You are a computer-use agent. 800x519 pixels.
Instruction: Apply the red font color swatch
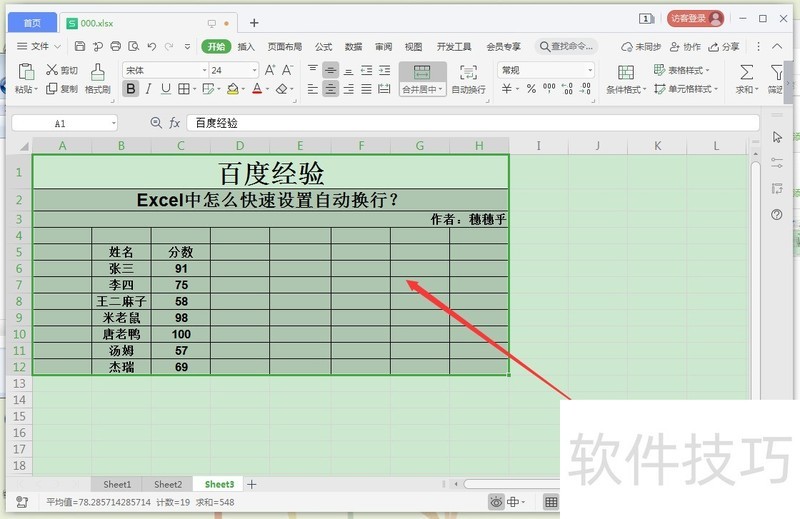257,89
